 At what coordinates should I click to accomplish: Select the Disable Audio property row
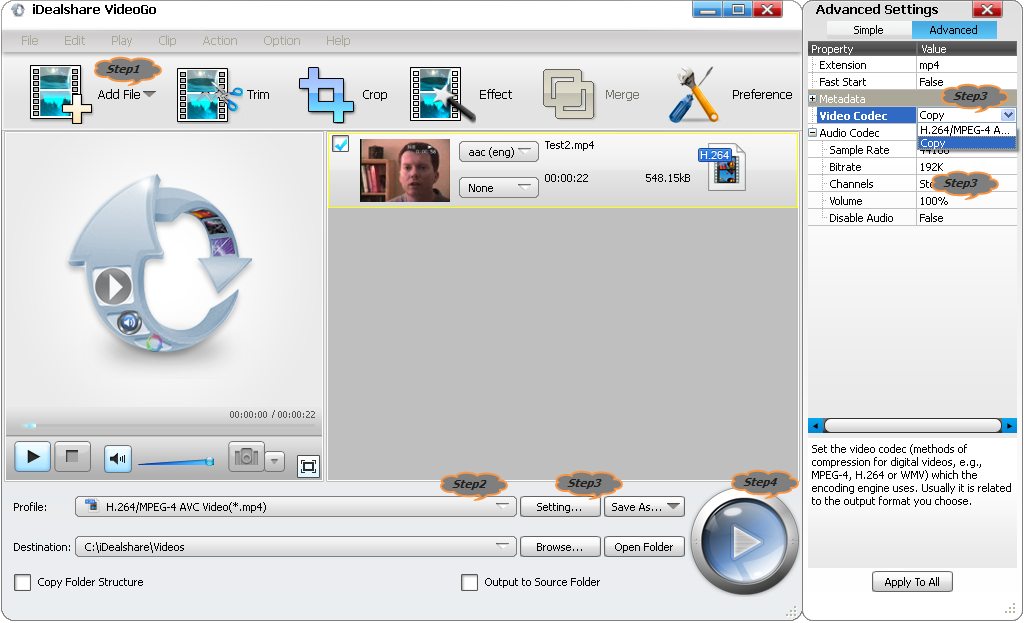[x=912, y=218]
